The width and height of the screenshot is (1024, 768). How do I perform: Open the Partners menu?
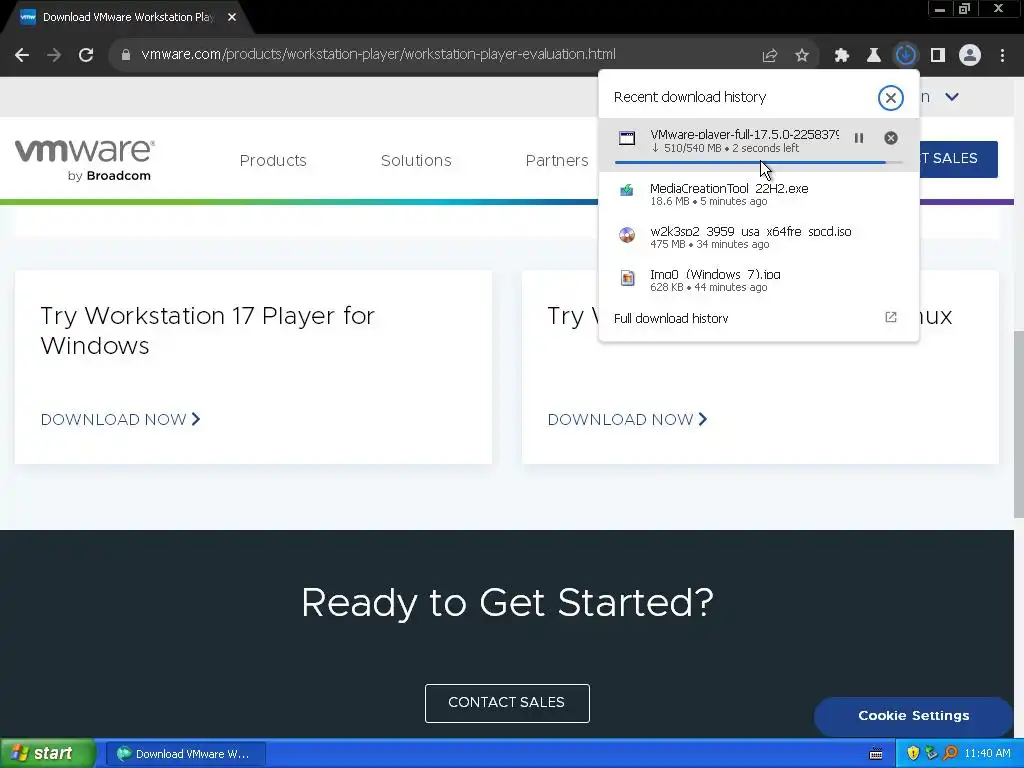[557, 161]
